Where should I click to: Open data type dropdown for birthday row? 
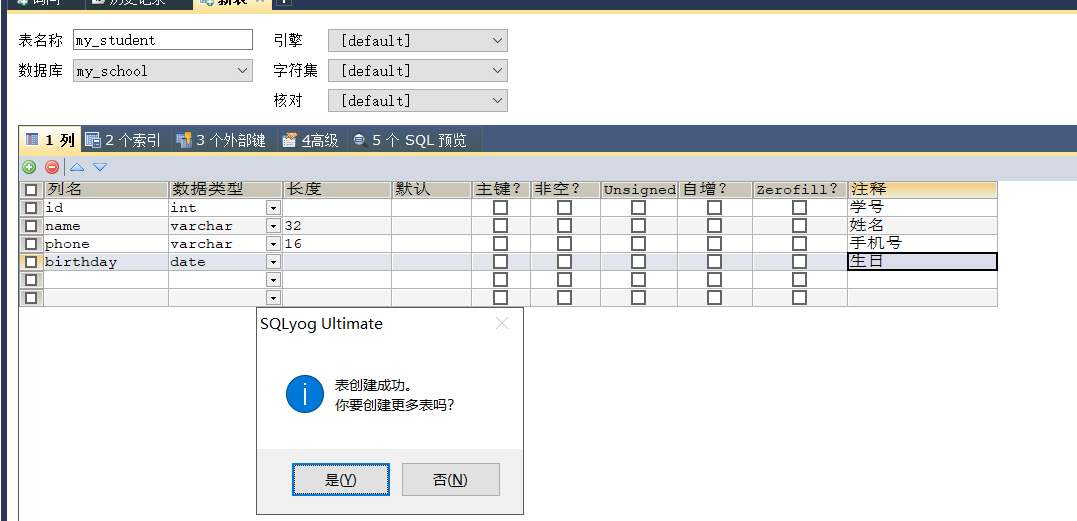(x=273, y=262)
